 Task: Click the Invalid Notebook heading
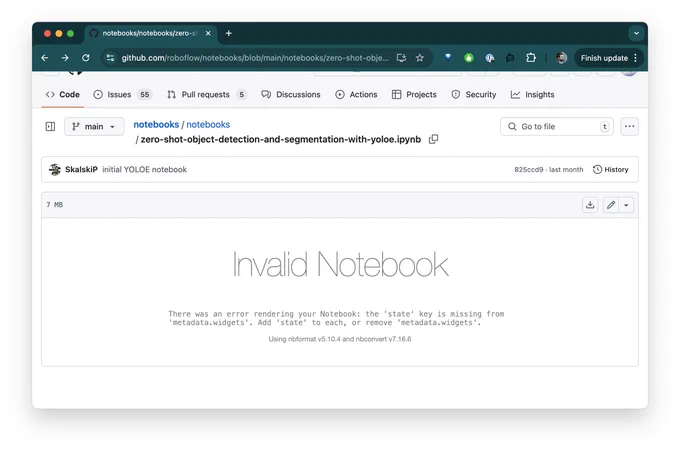point(340,264)
